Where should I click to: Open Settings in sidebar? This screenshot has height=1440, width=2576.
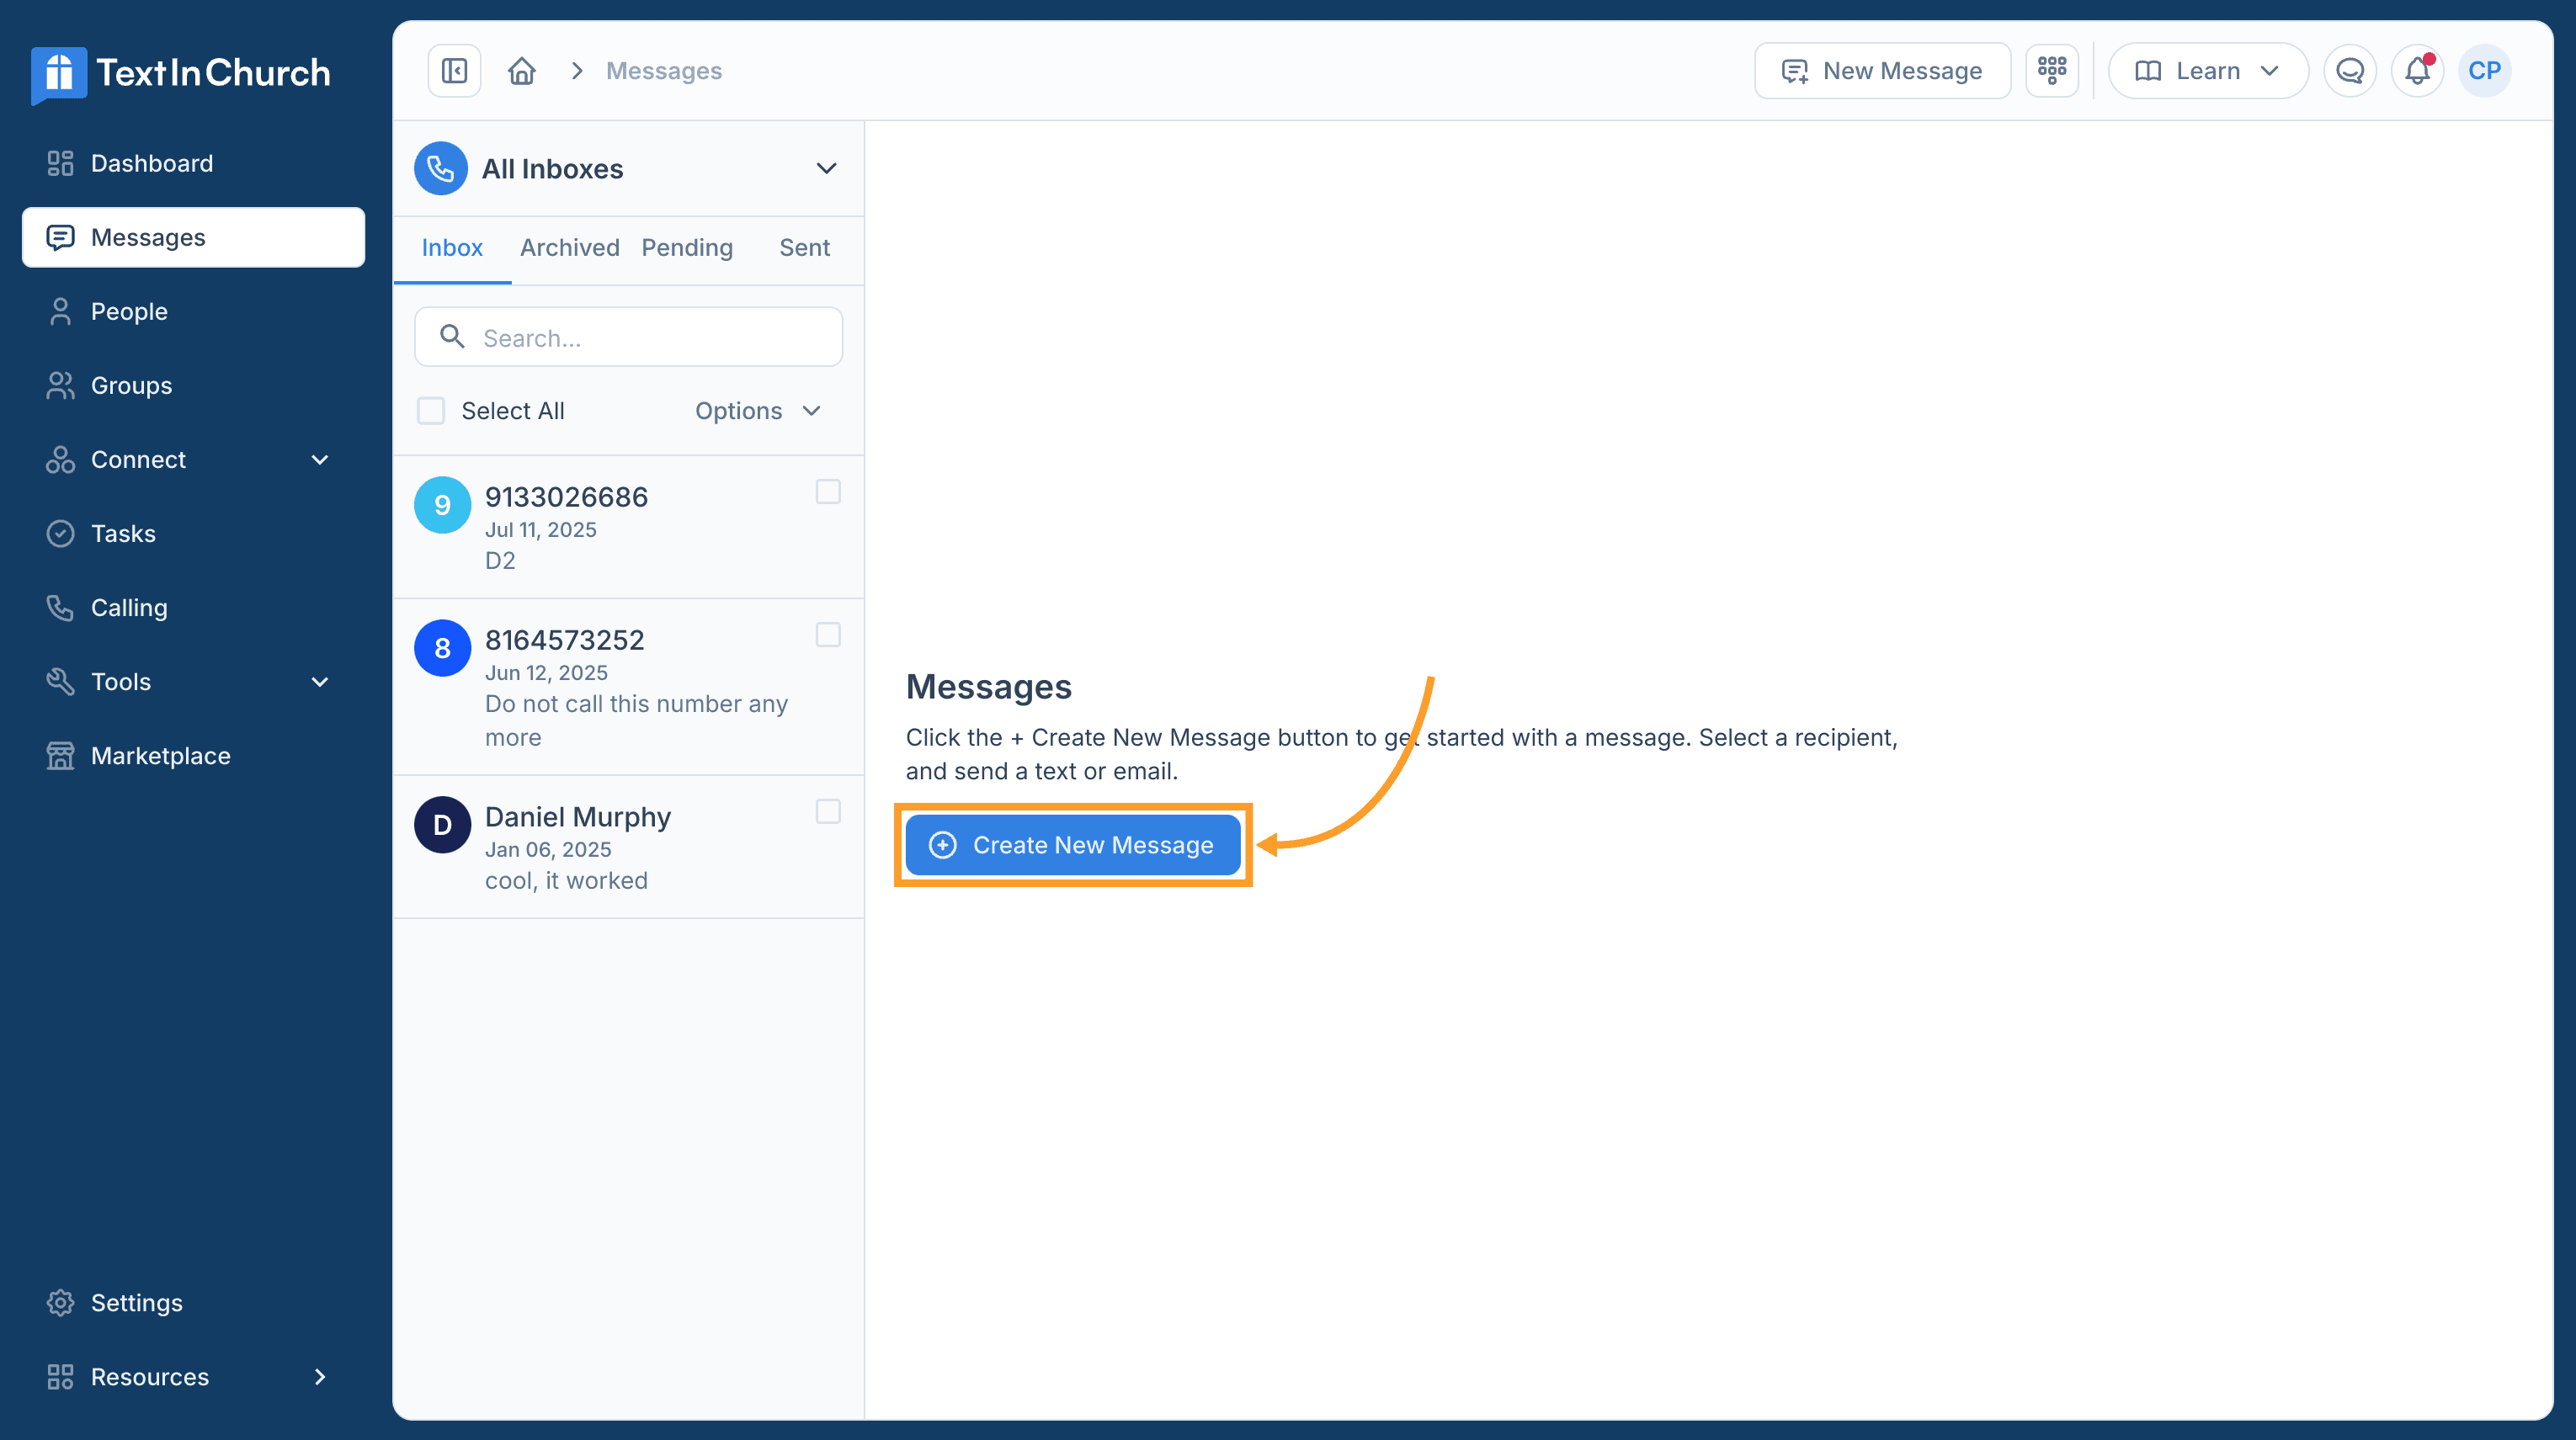(193, 1302)
